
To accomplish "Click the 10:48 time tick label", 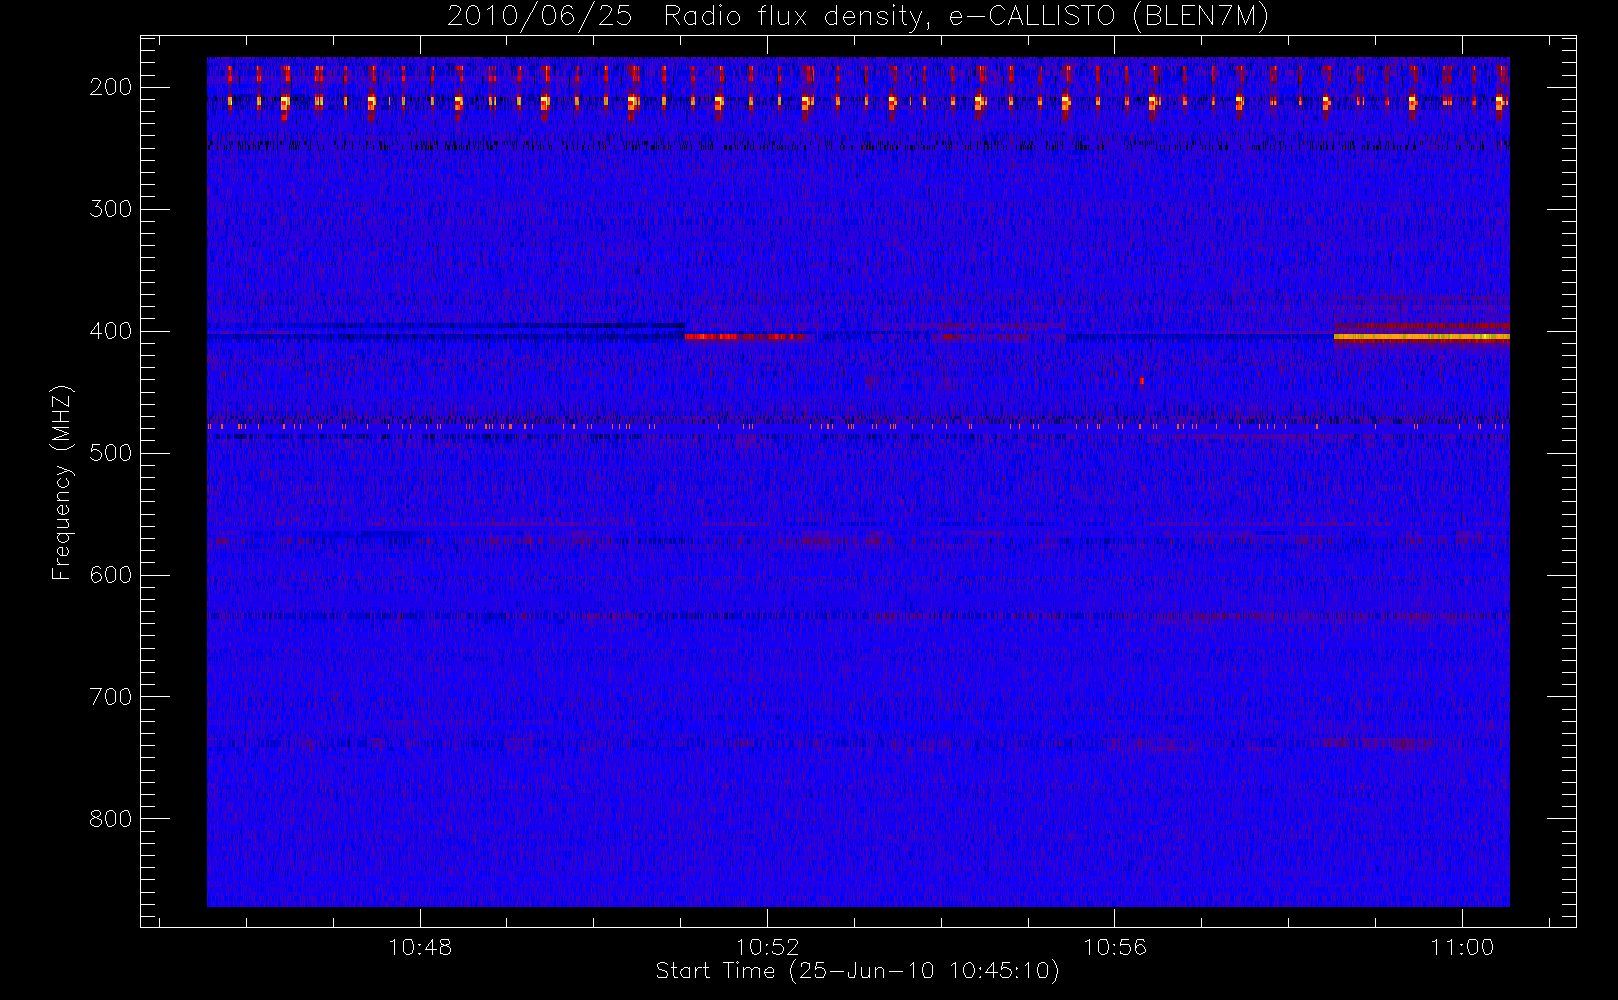I will click(x=420, y=947).
